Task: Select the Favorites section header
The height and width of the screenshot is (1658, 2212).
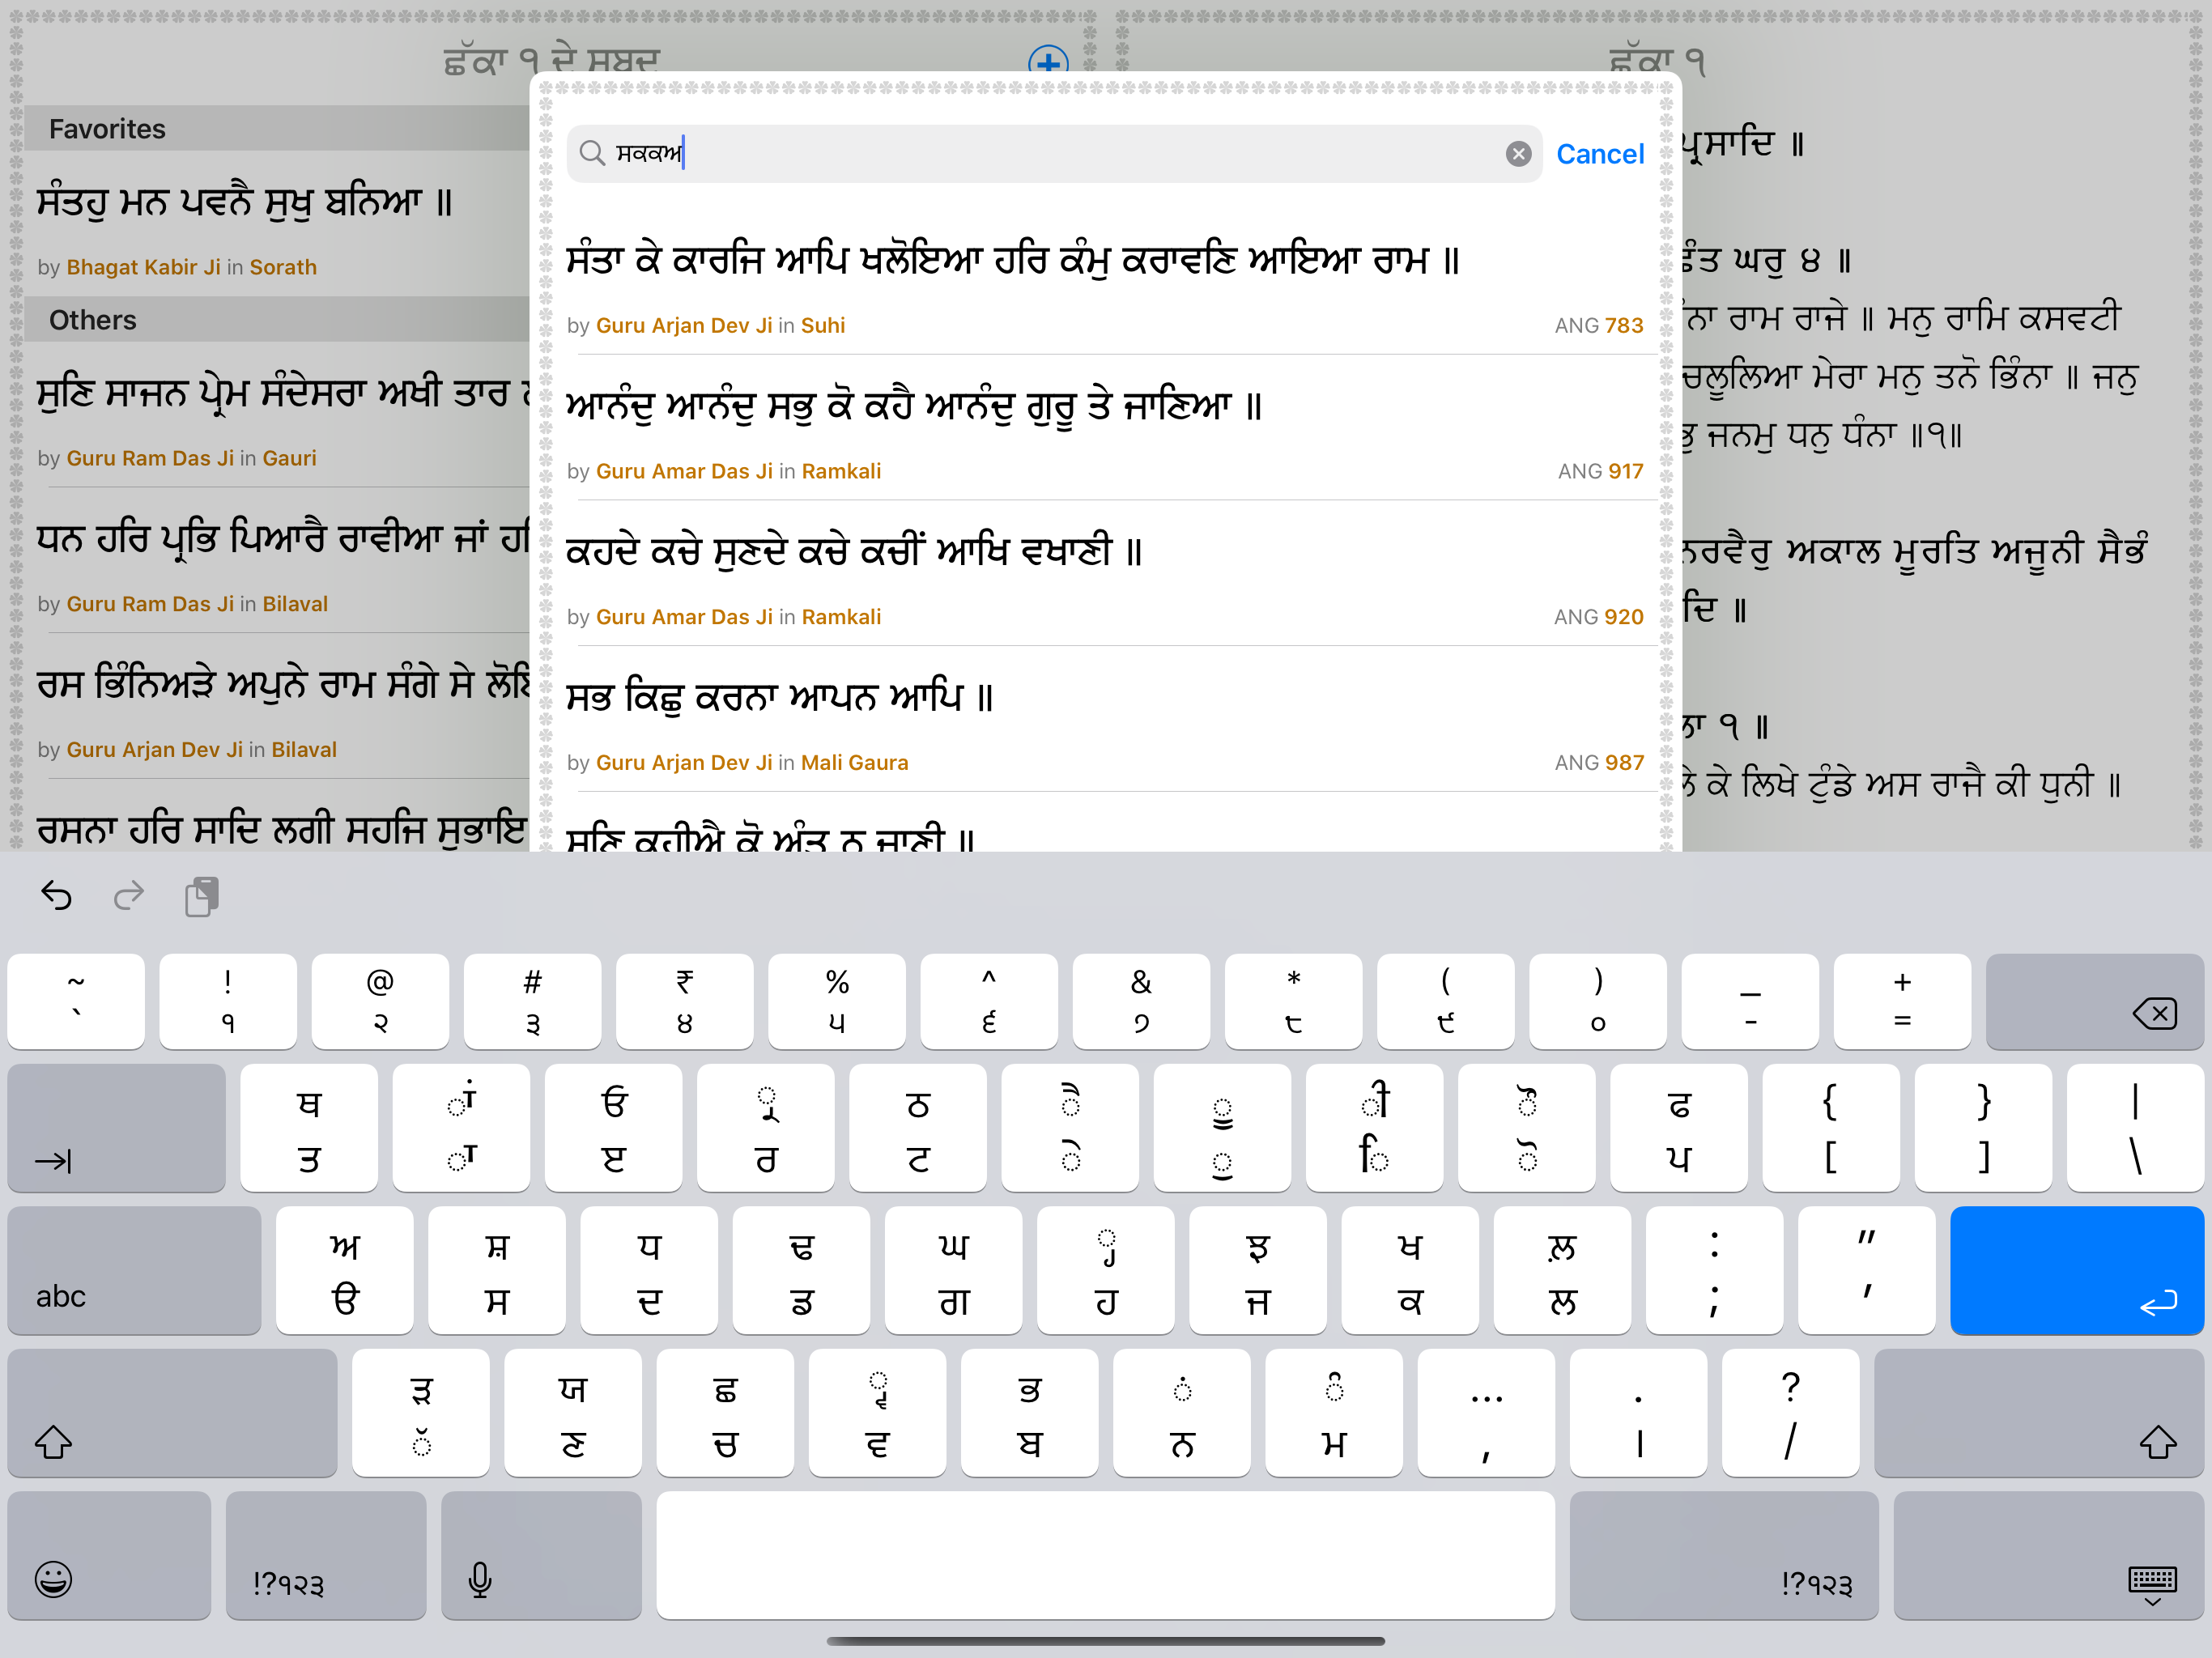Action: [276, 129]
